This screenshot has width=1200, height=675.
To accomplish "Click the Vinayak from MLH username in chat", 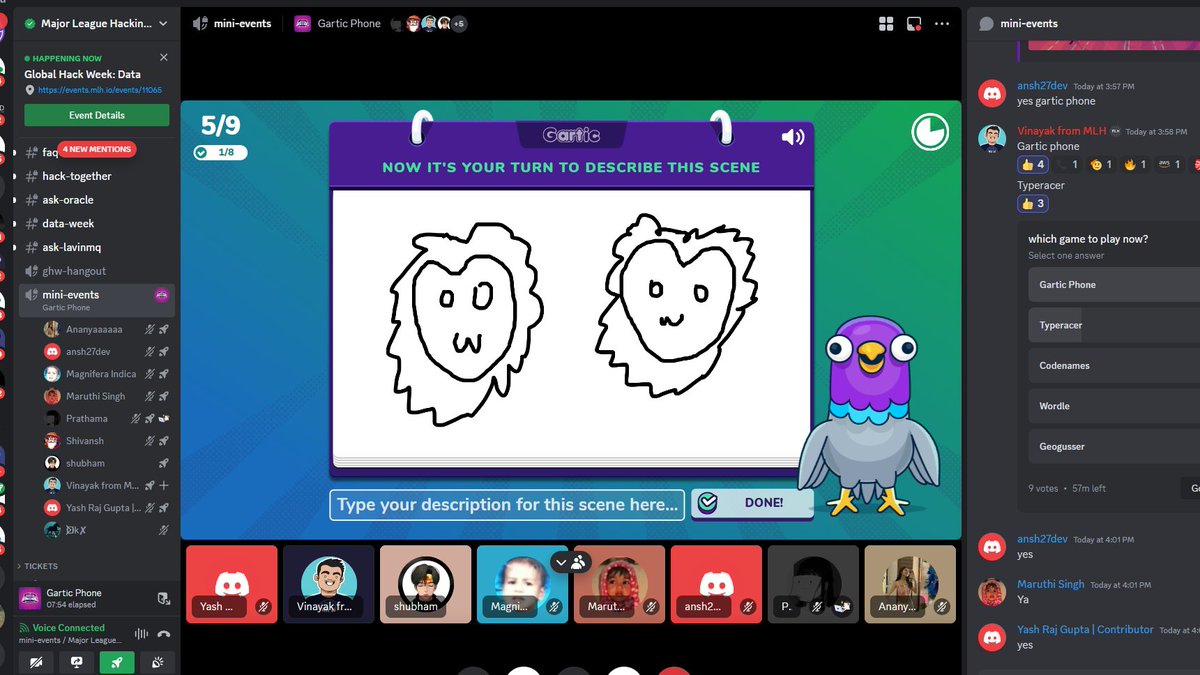I will [x=1061, y=131].
